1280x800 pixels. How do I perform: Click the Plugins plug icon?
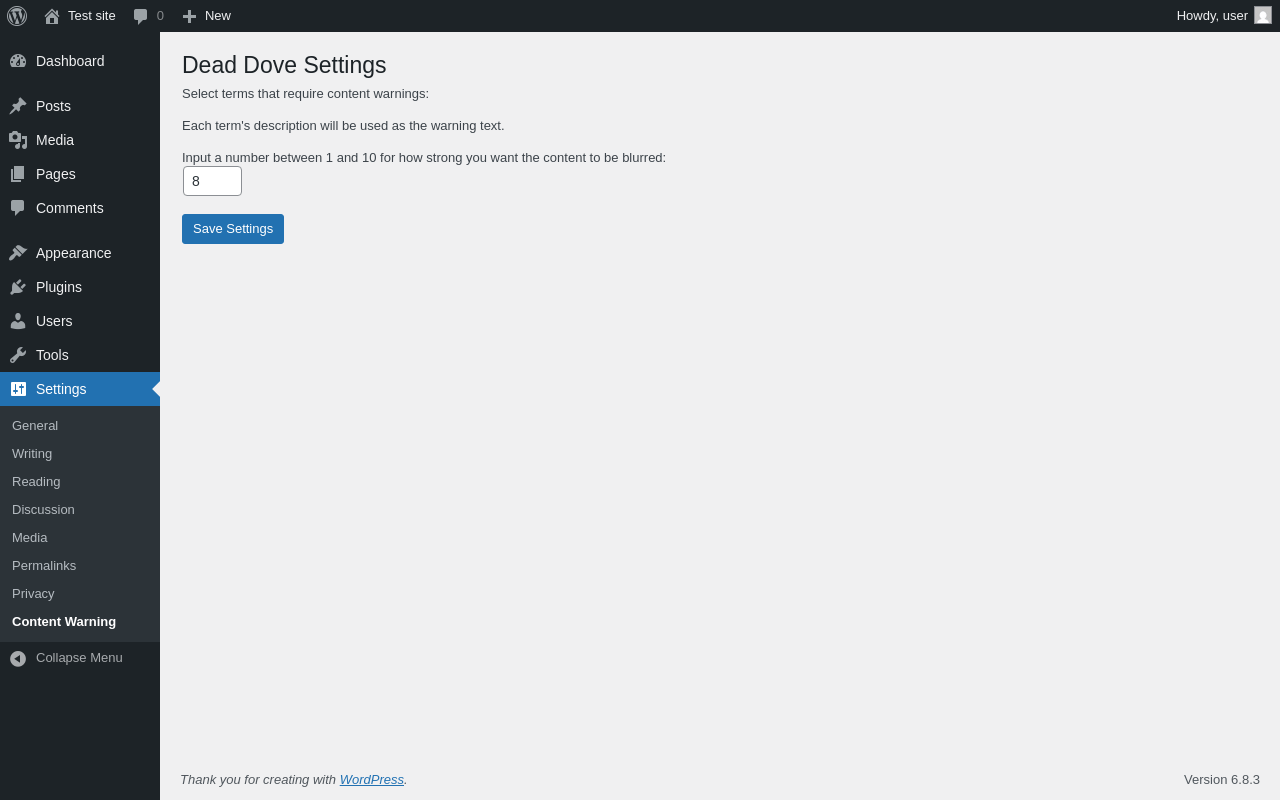pyautogui.click(x=18, y=287)
